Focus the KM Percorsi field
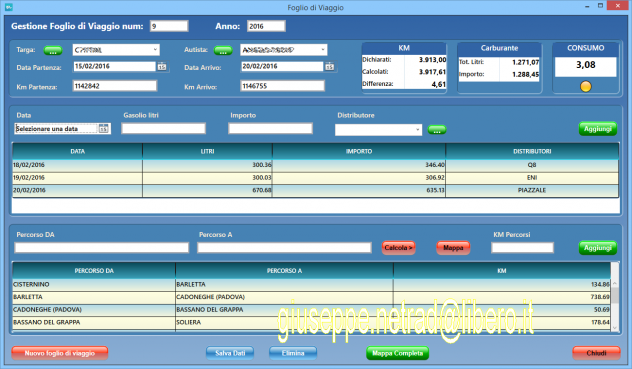 point(522,248)
